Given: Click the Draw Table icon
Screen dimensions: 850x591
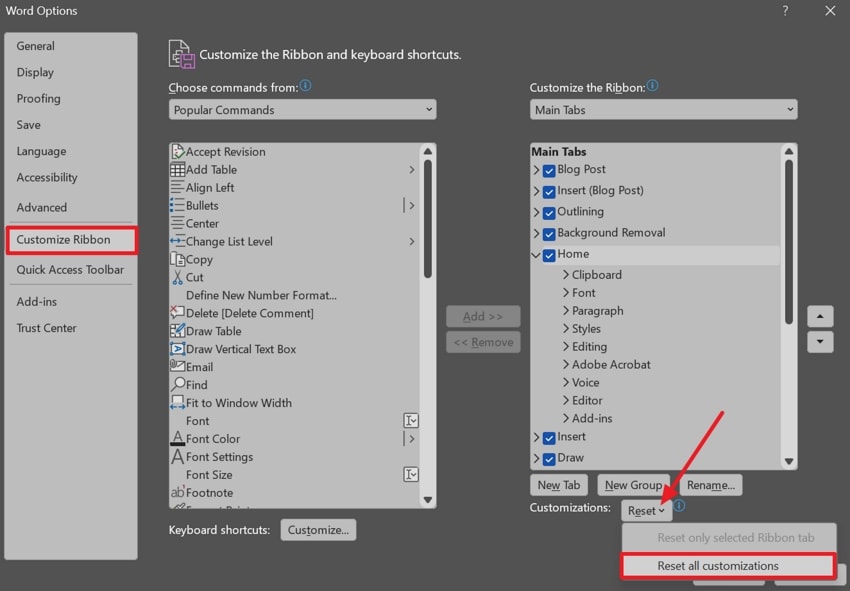Looking at the screenshot, I should (177, 331).
